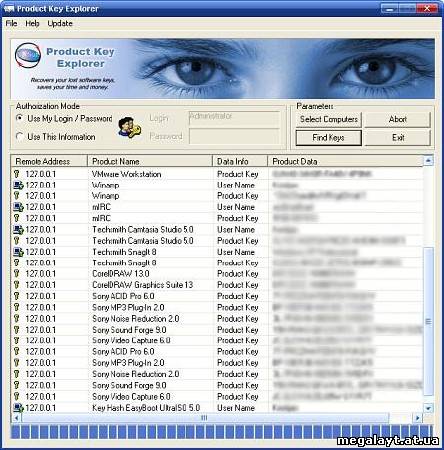This screenshot has width=444, height=450.
Task: Sort by Product Data column header
Action: click(345, 161)
